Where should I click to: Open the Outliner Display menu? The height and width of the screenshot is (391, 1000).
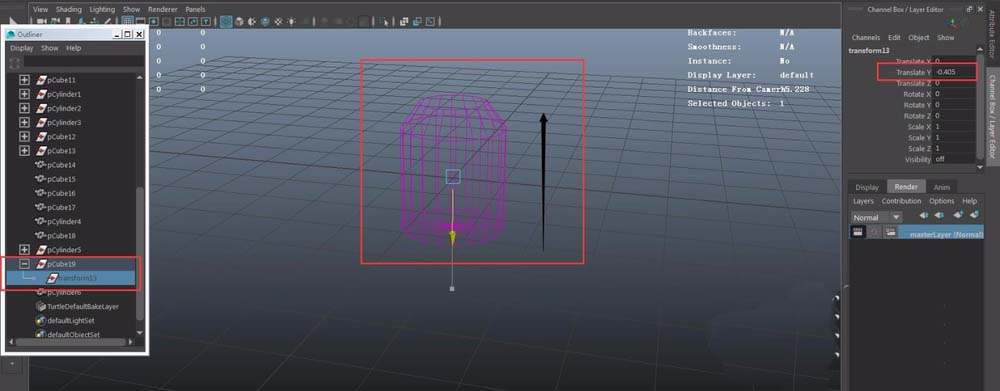tap(22, 48)
